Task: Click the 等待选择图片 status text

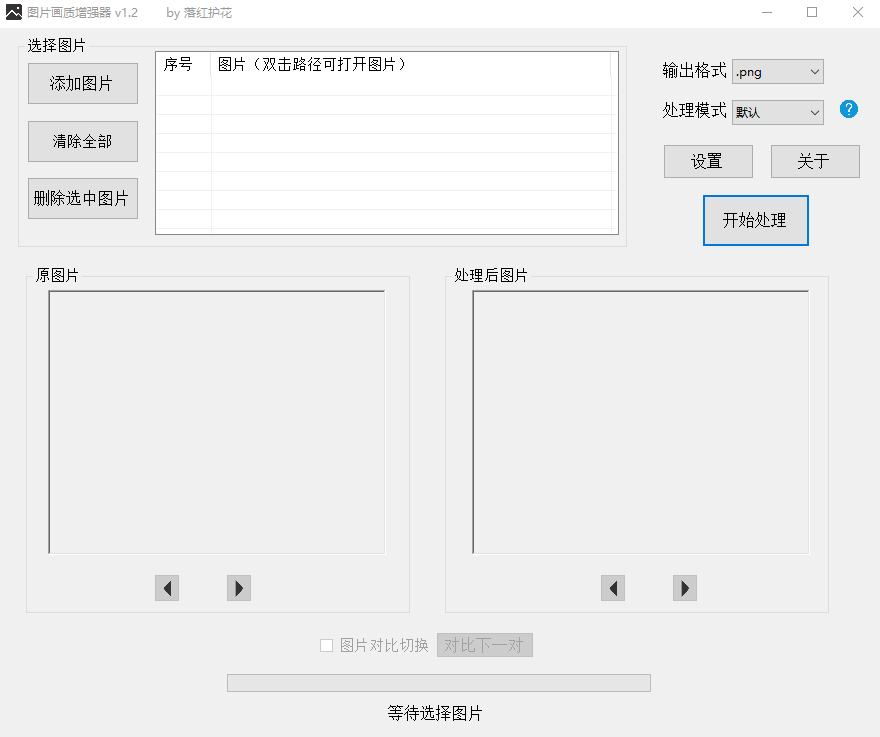Action: pos(435,713)
